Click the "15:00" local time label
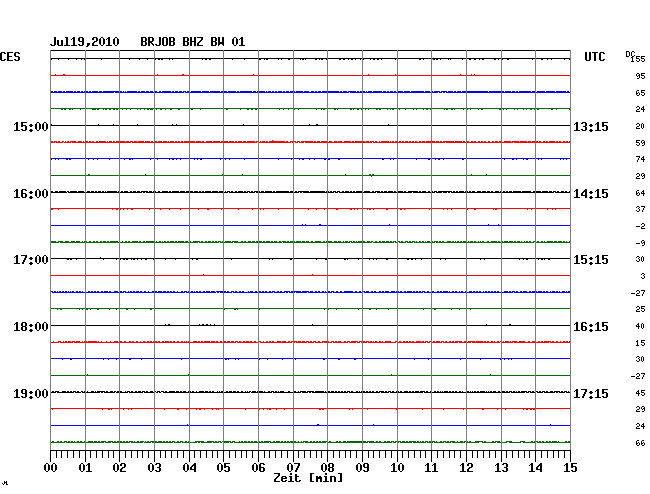This screenshot has height=494, width=650. (31, 126)
